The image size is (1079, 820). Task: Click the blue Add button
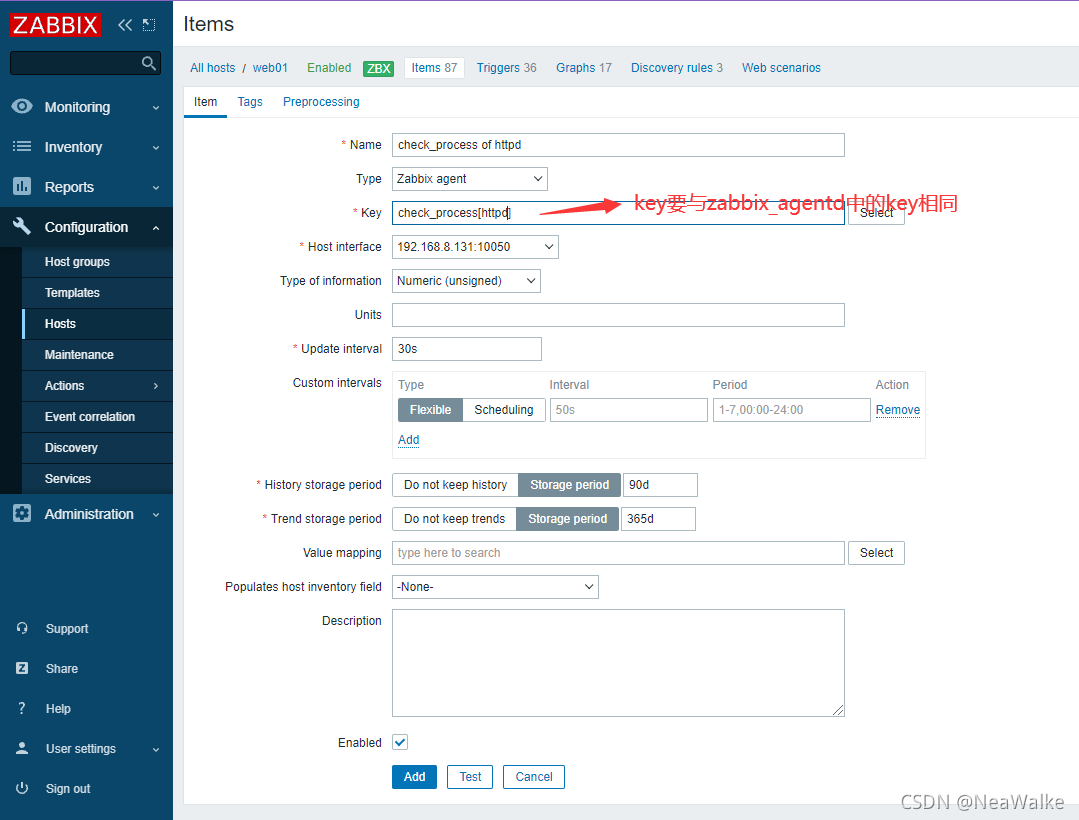[x=414, y=777]
